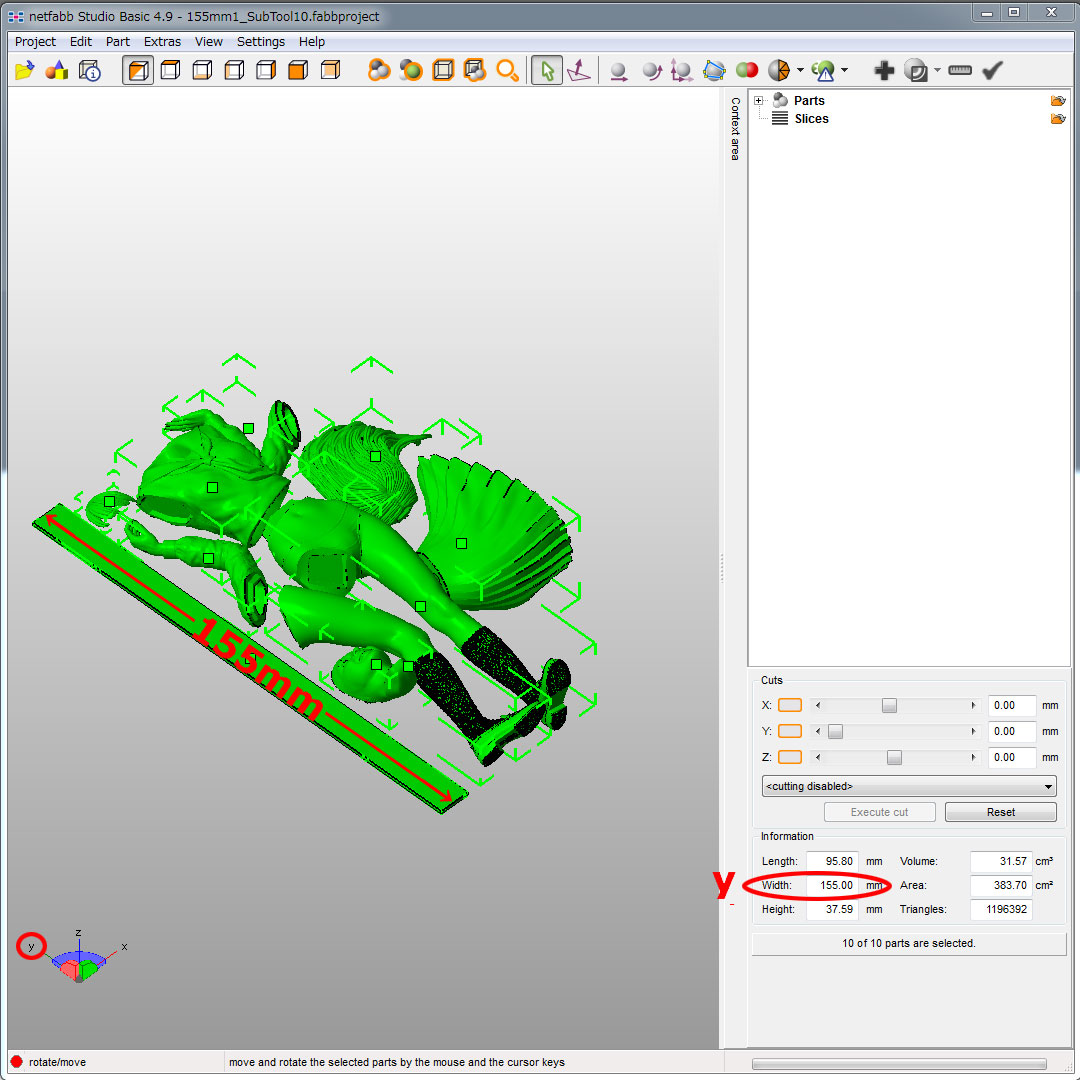Click the Triangles value 1196392
The height and width of the screenshot is (1080, 1080).
pyautogui.click(x=1001, y=909)
